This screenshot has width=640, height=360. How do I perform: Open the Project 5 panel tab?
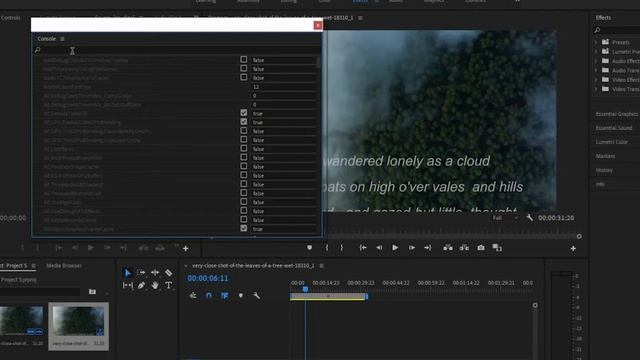point(14,266)
